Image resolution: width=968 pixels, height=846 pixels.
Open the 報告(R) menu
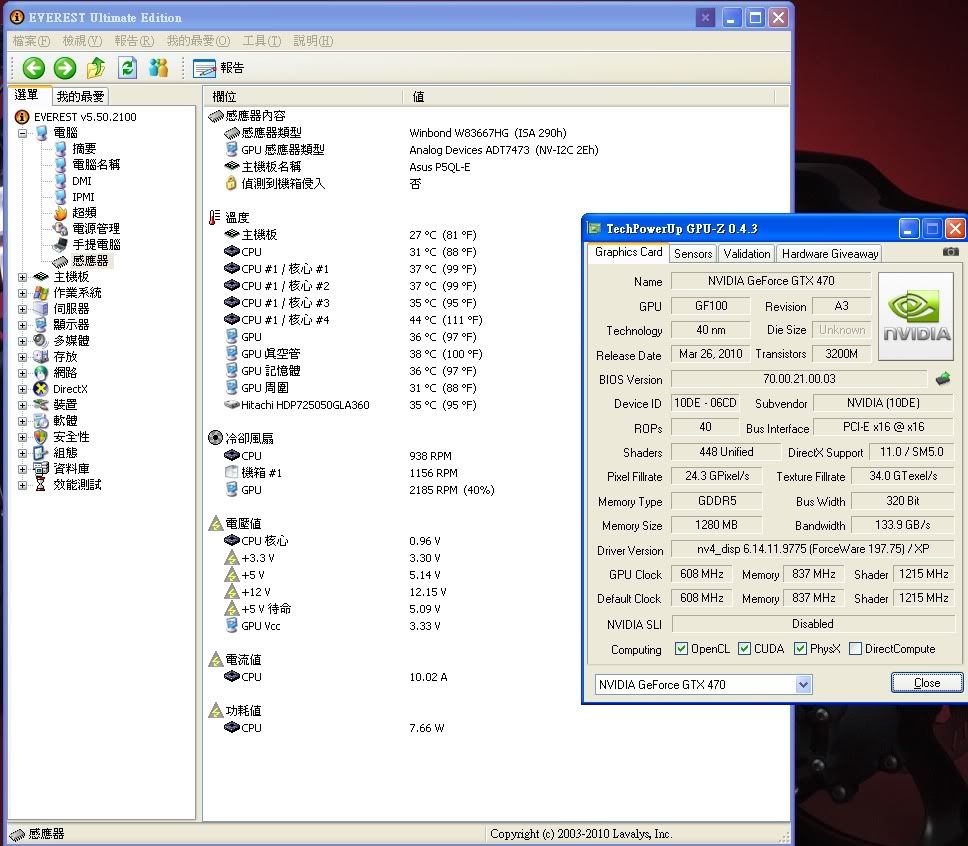pyautogui.click(x=134, y=41)
